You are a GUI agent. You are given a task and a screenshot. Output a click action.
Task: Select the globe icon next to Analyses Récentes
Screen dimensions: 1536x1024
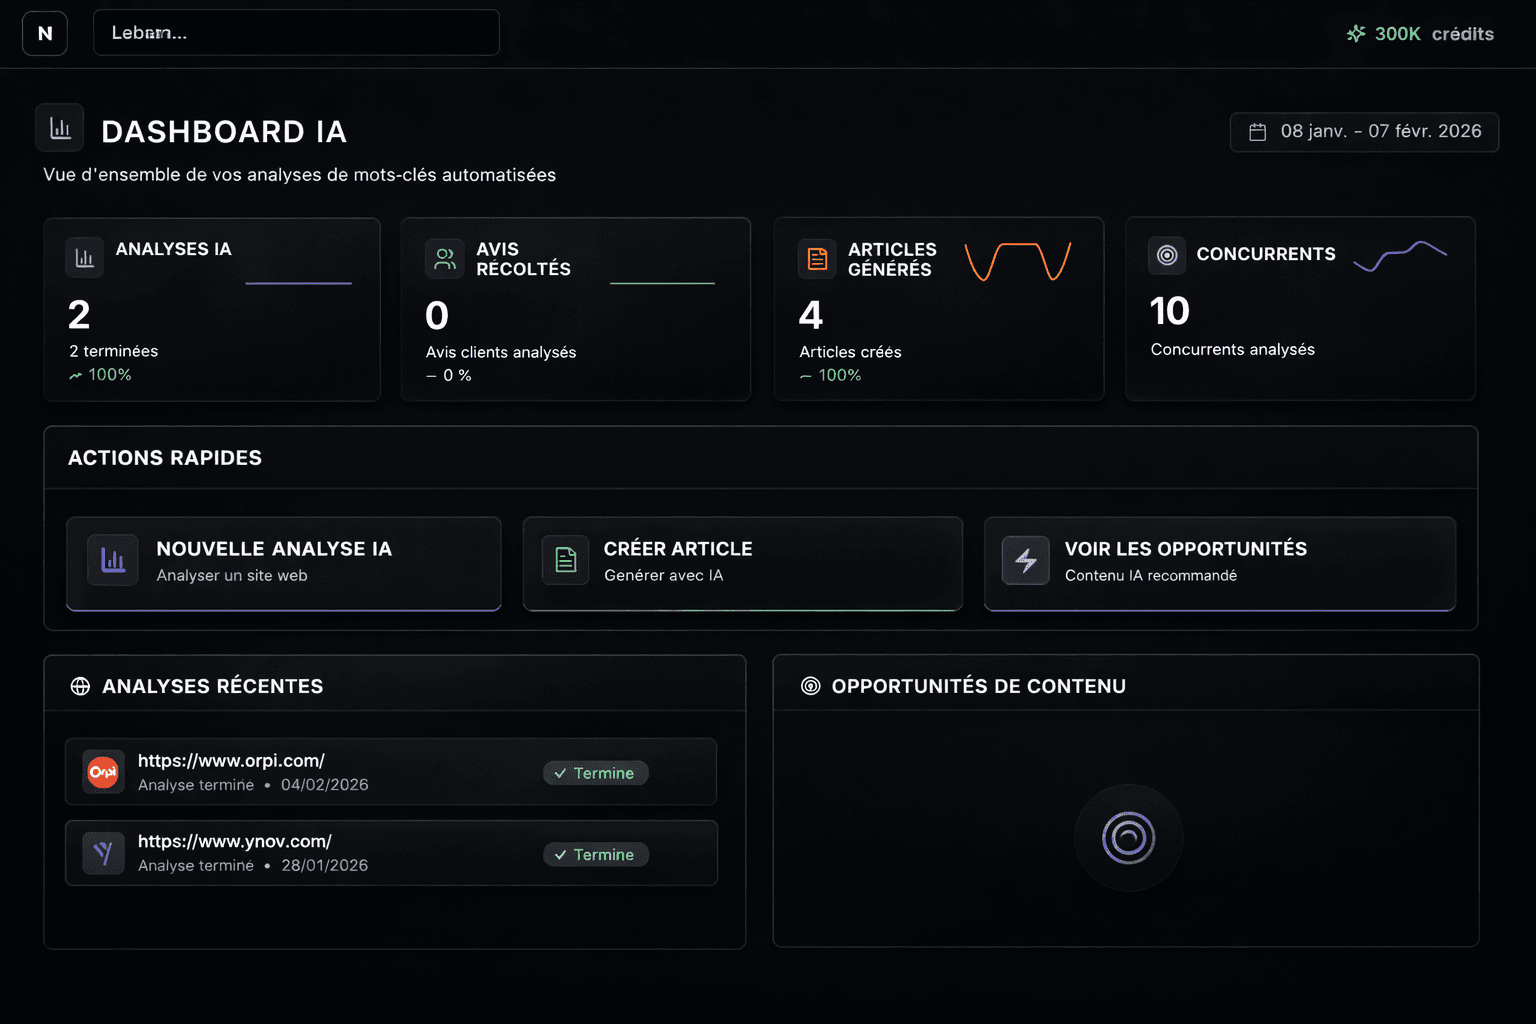coord(79,686)
